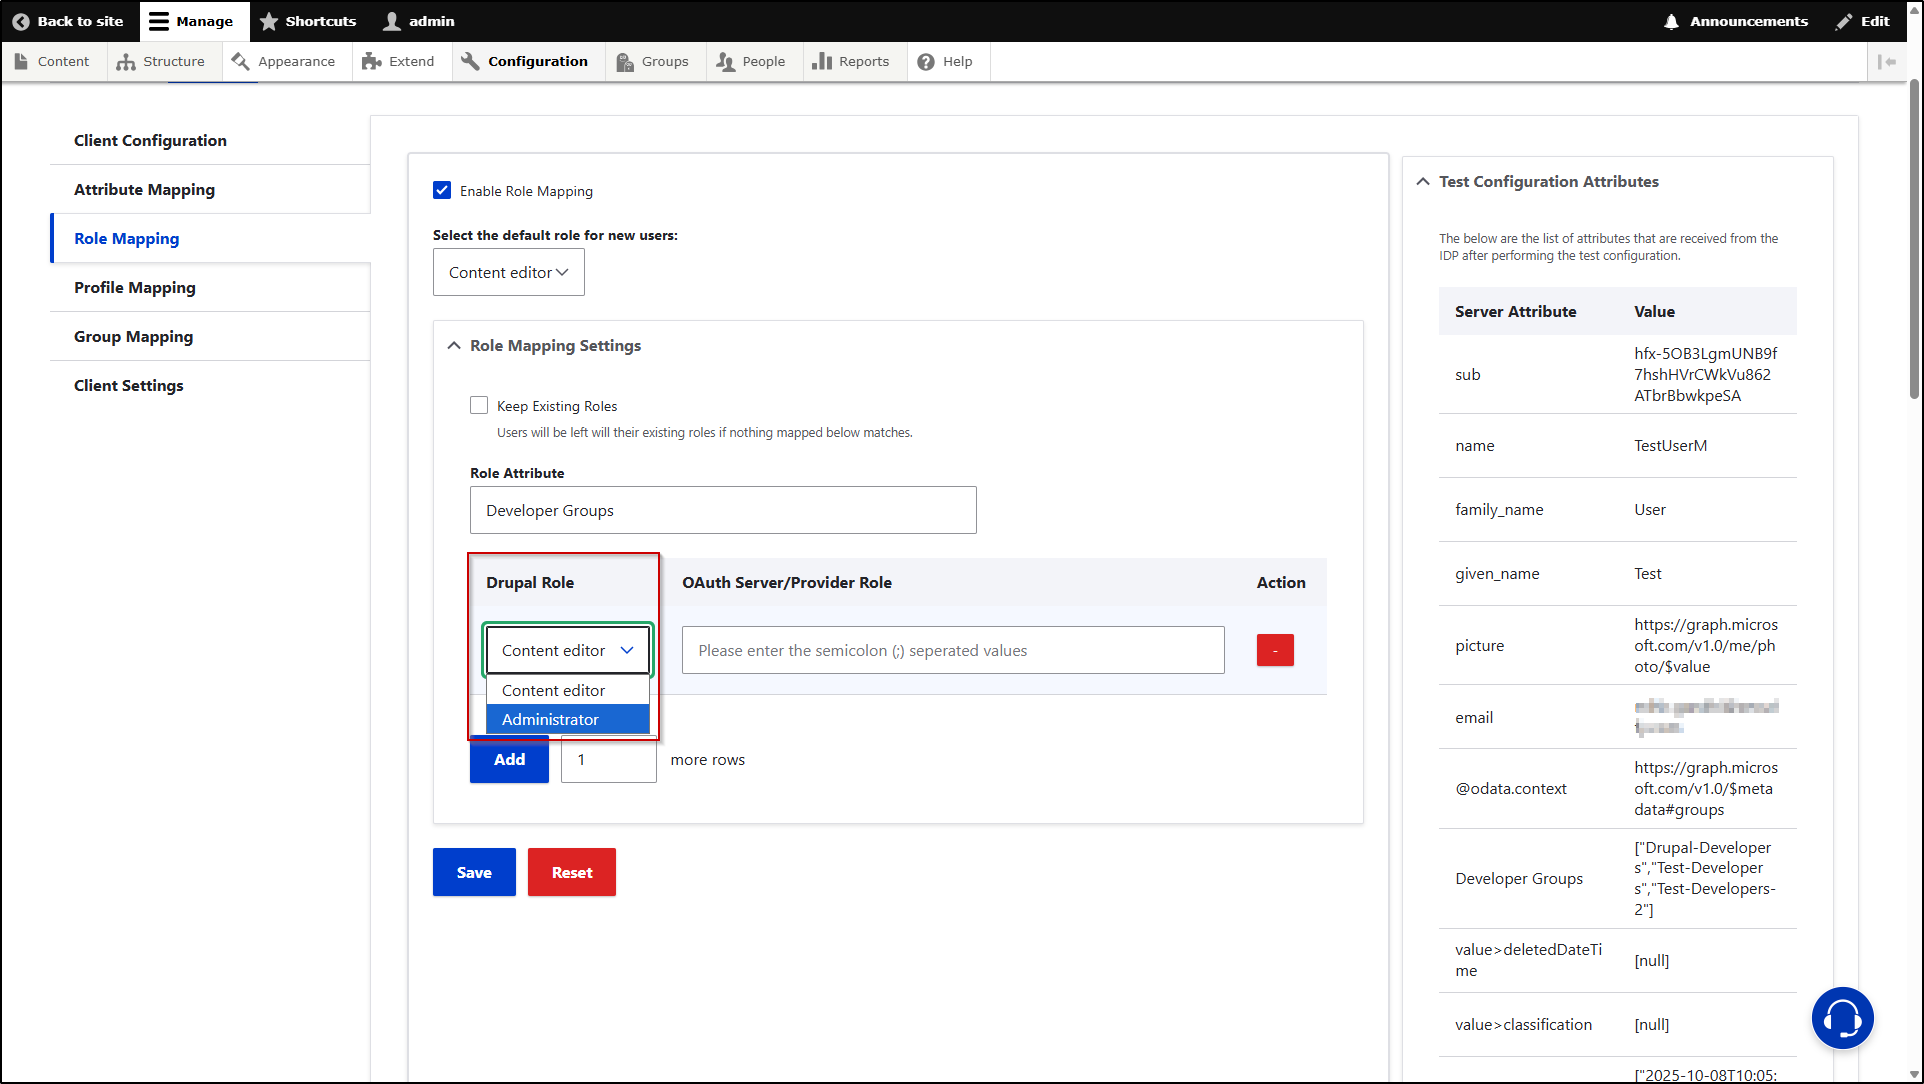Click the page vertical scrollbar
Image resolution: width=1924 pixels, height=1084 pixels.
click(1914, 240)
